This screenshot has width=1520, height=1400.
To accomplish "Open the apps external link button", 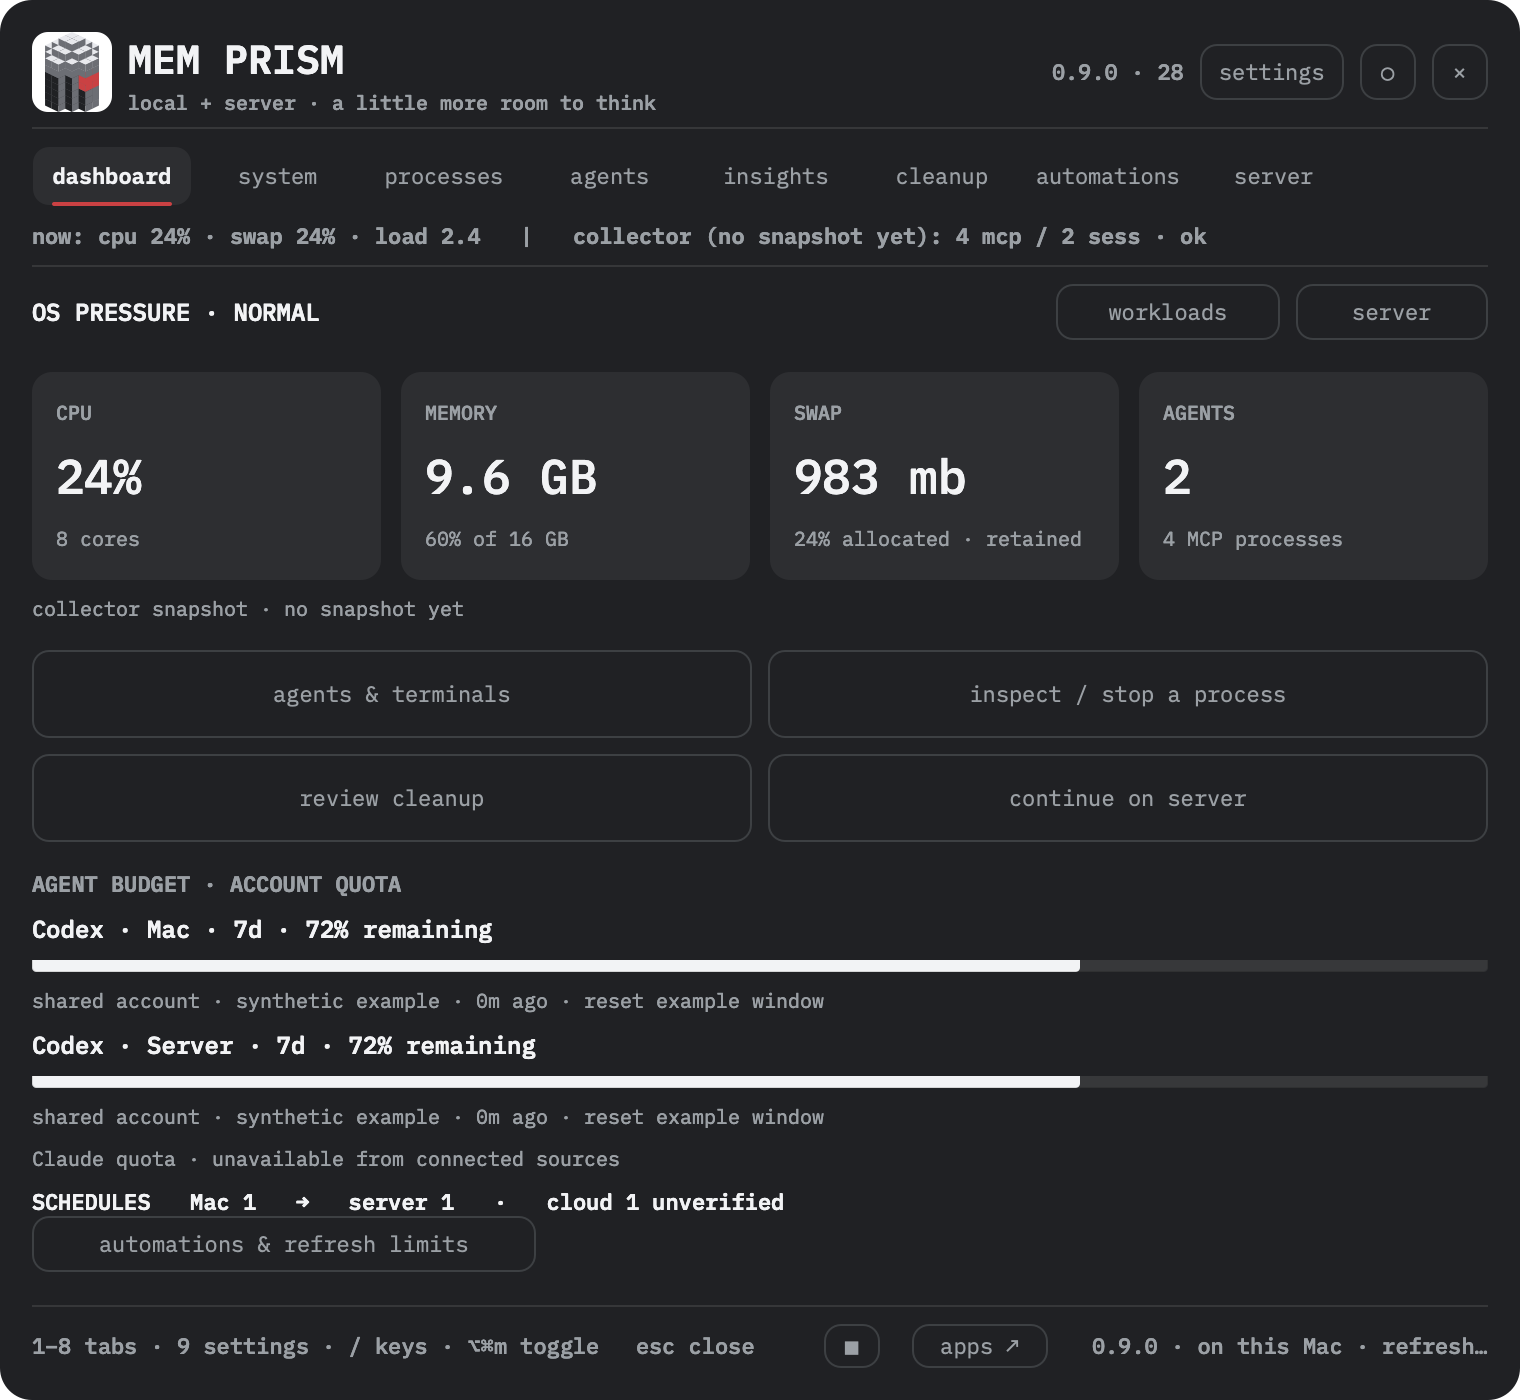I will pos(980,1346).
